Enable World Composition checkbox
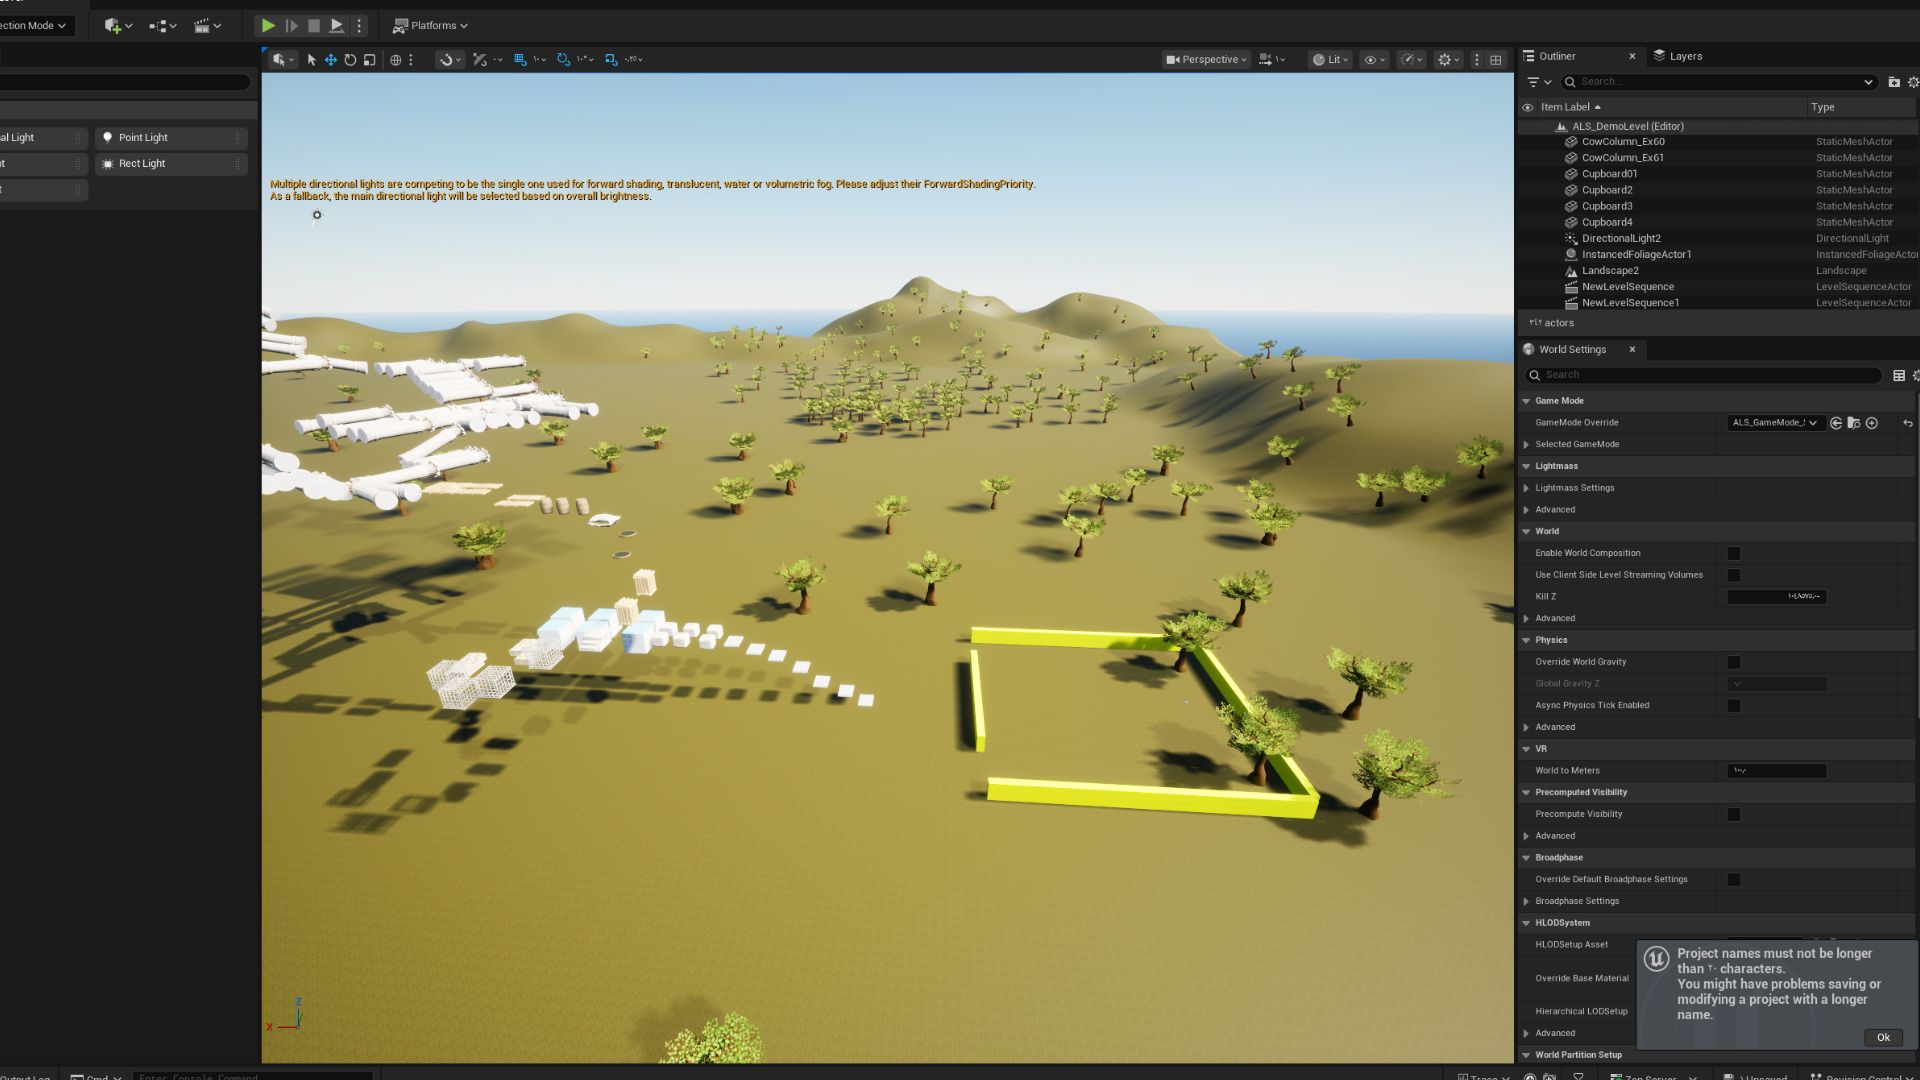This screenshot has width=1920, height=1080. point(1734,554)
